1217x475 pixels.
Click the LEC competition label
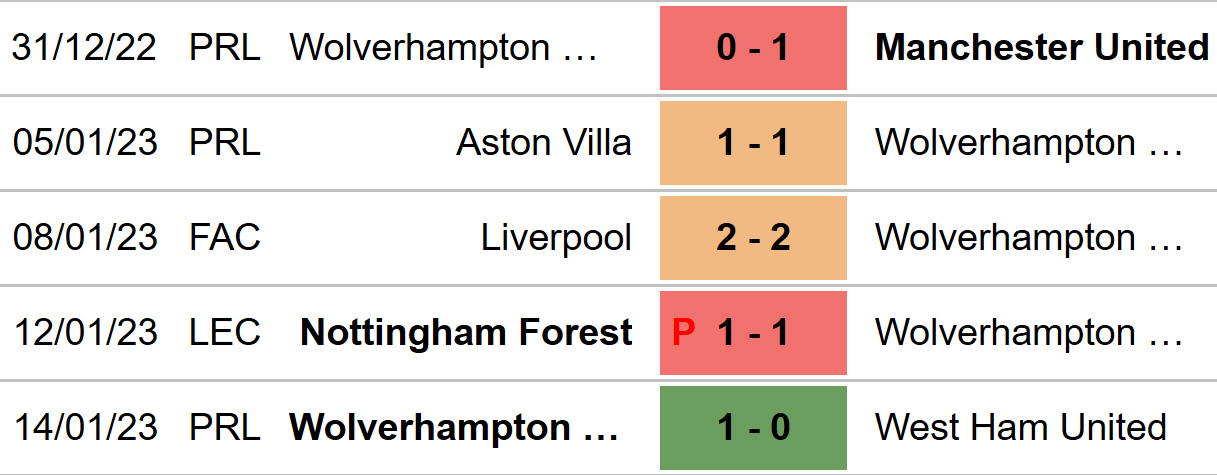[x=225, y=333]
